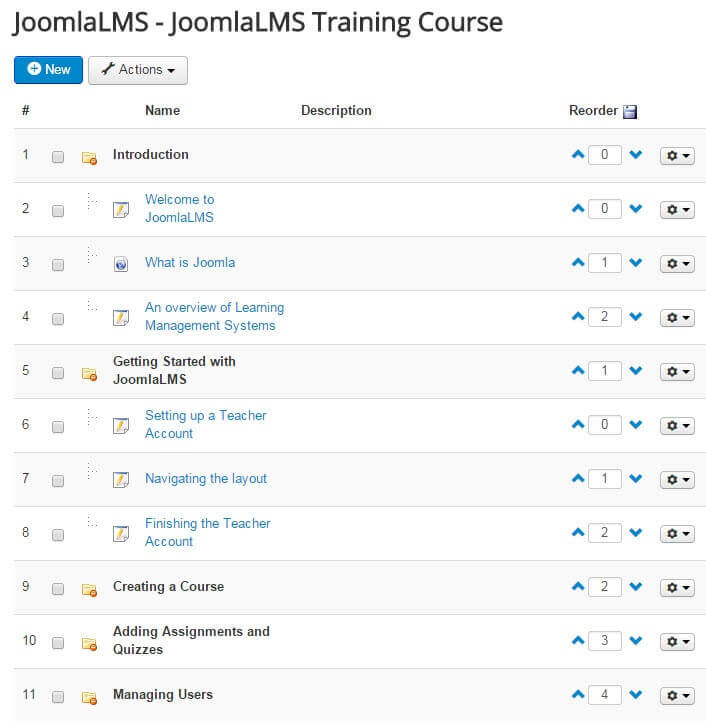This screenshot has height=723, width=706.
Task: Select the Welcome to JoomlaLMS checkbox
Action: [x=58, y=211]
